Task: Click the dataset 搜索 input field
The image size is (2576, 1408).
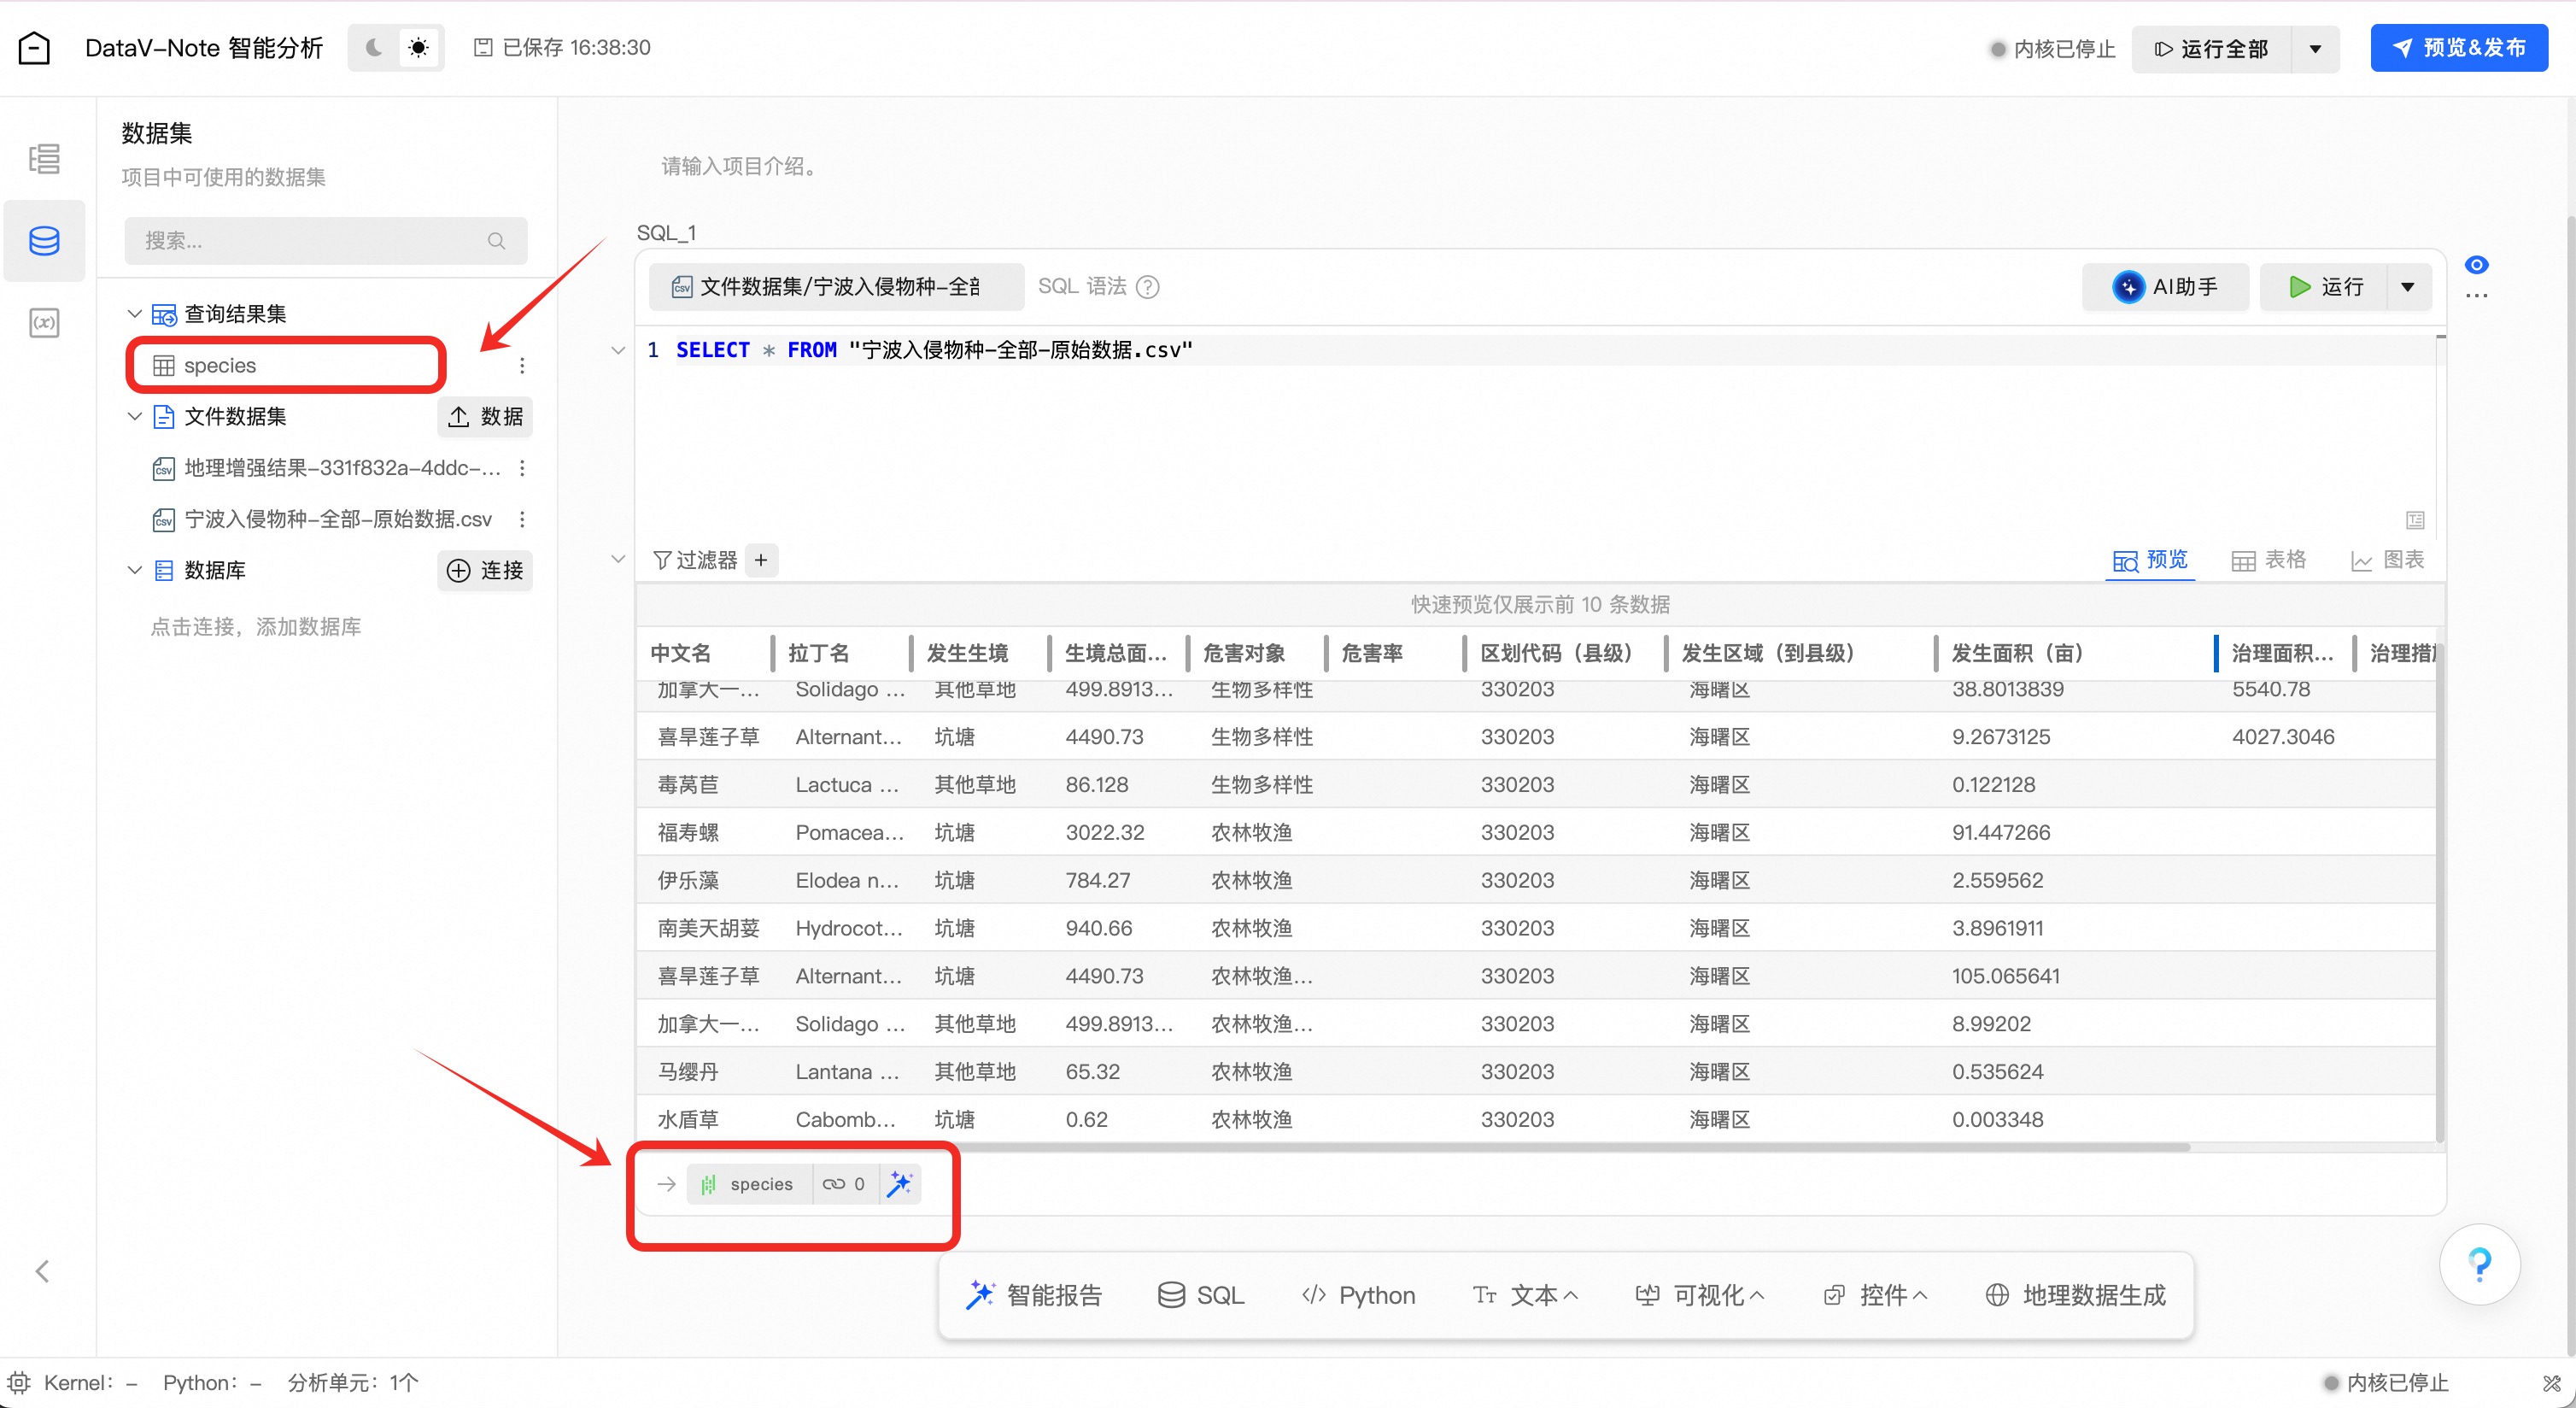Action: (310, 240)
